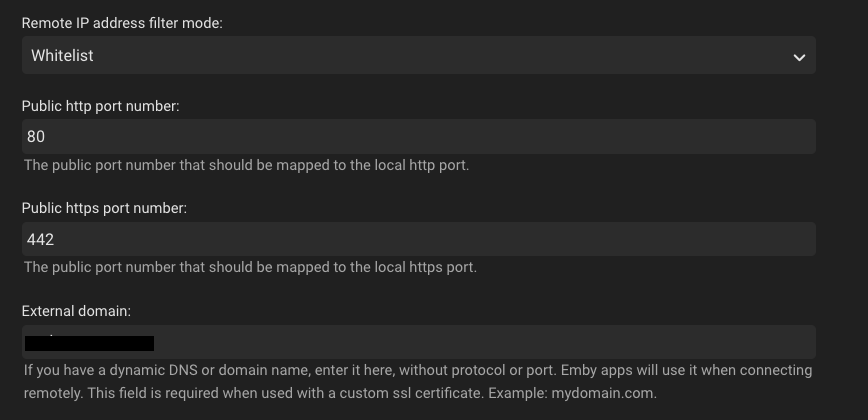
Task: Click the redacted domain value in External domain
Action: tap(89, 343)
